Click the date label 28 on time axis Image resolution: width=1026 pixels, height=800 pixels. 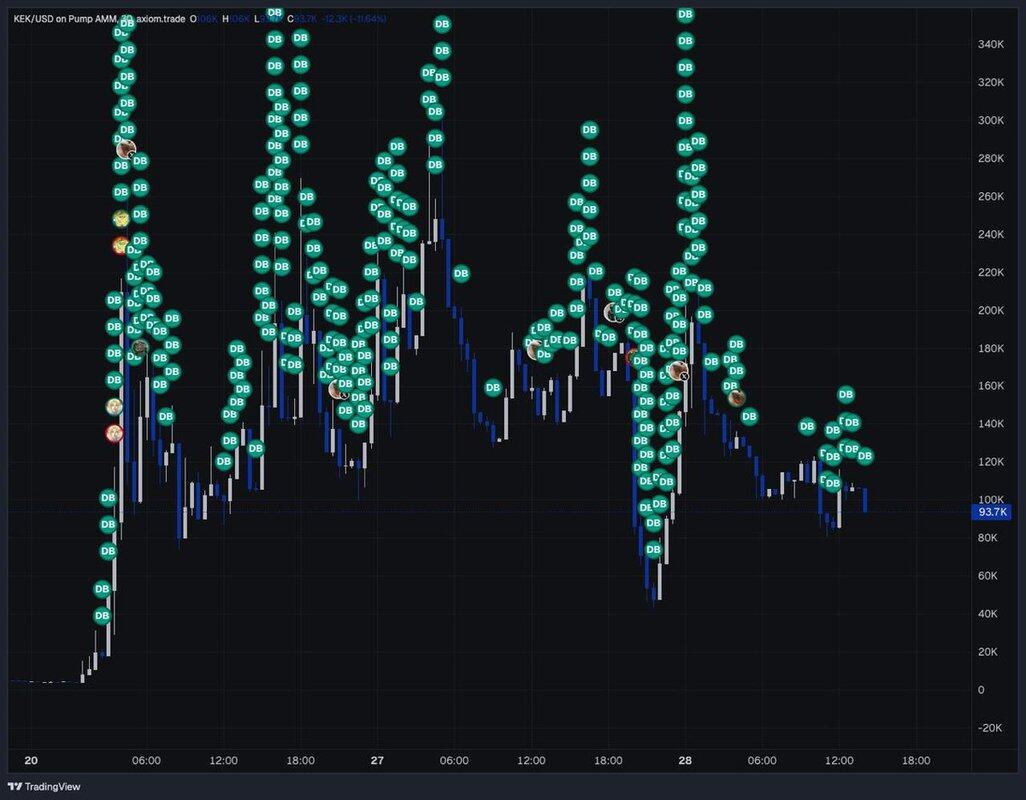point(685,760)
